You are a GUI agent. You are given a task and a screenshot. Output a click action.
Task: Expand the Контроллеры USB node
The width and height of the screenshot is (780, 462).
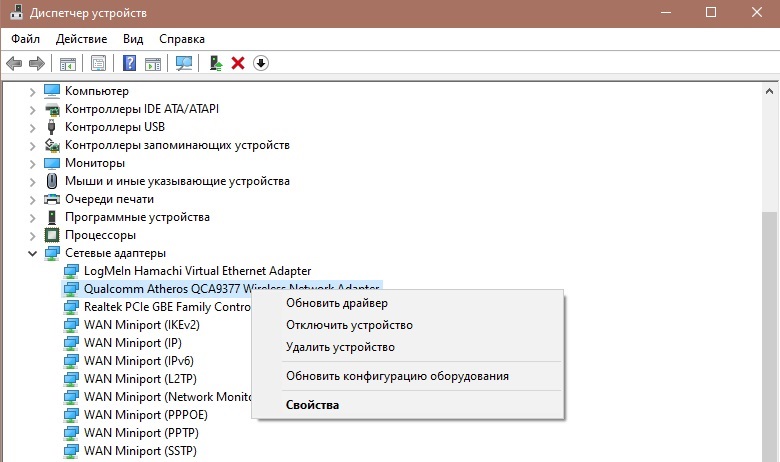coord(32,127)
